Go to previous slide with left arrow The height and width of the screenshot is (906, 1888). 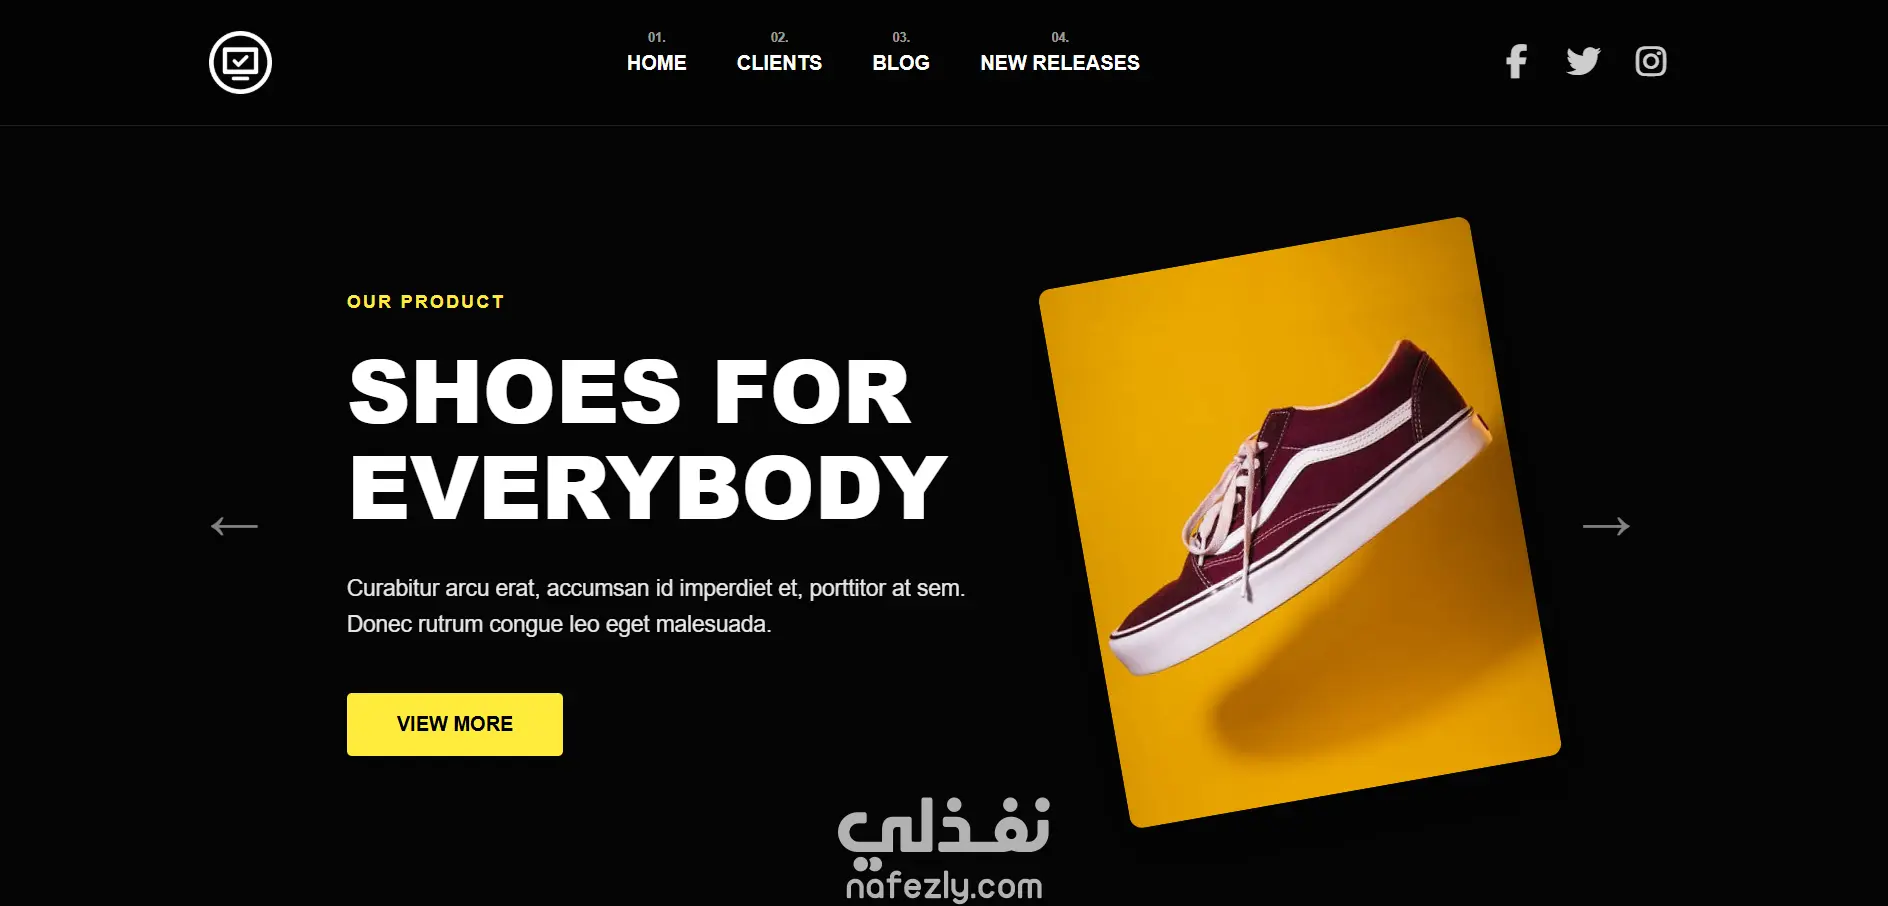coord(234,526)
